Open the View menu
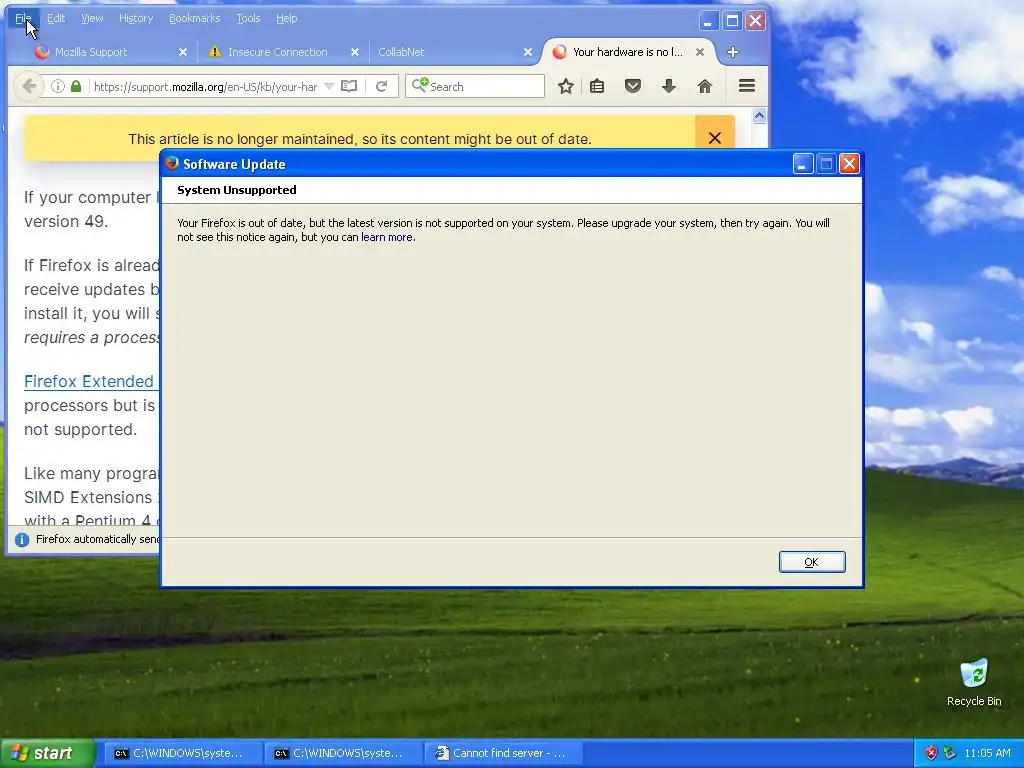Image resolution: width=1024 pixels, height=768 pixels. point(92,18)
